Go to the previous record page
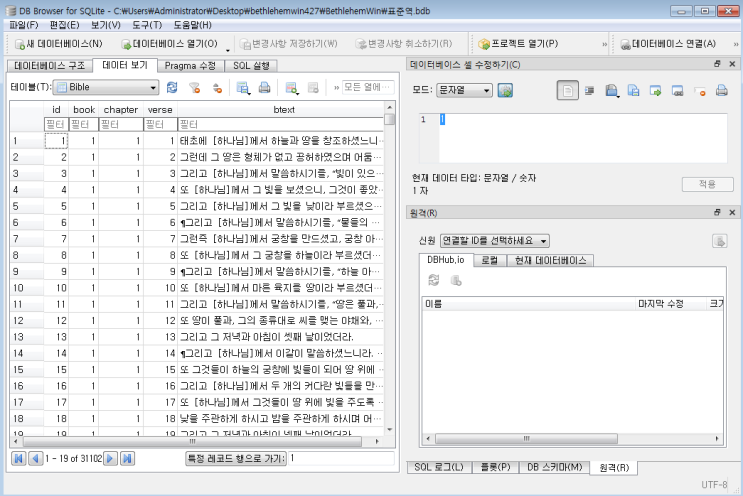Screen dimensions: 743x496 pyautogui.click(x=36, y=459)
